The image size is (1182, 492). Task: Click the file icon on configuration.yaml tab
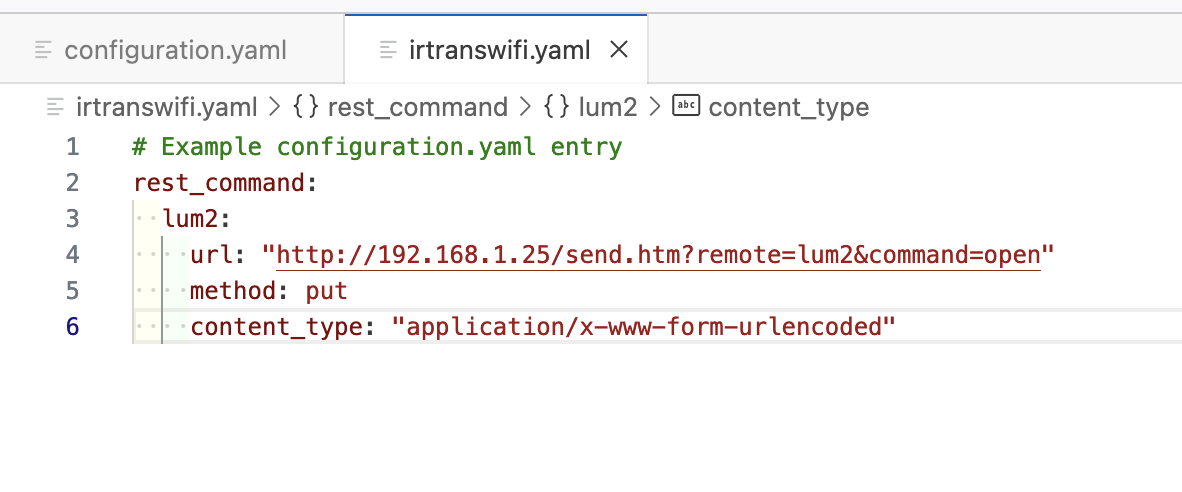[43, 49]
